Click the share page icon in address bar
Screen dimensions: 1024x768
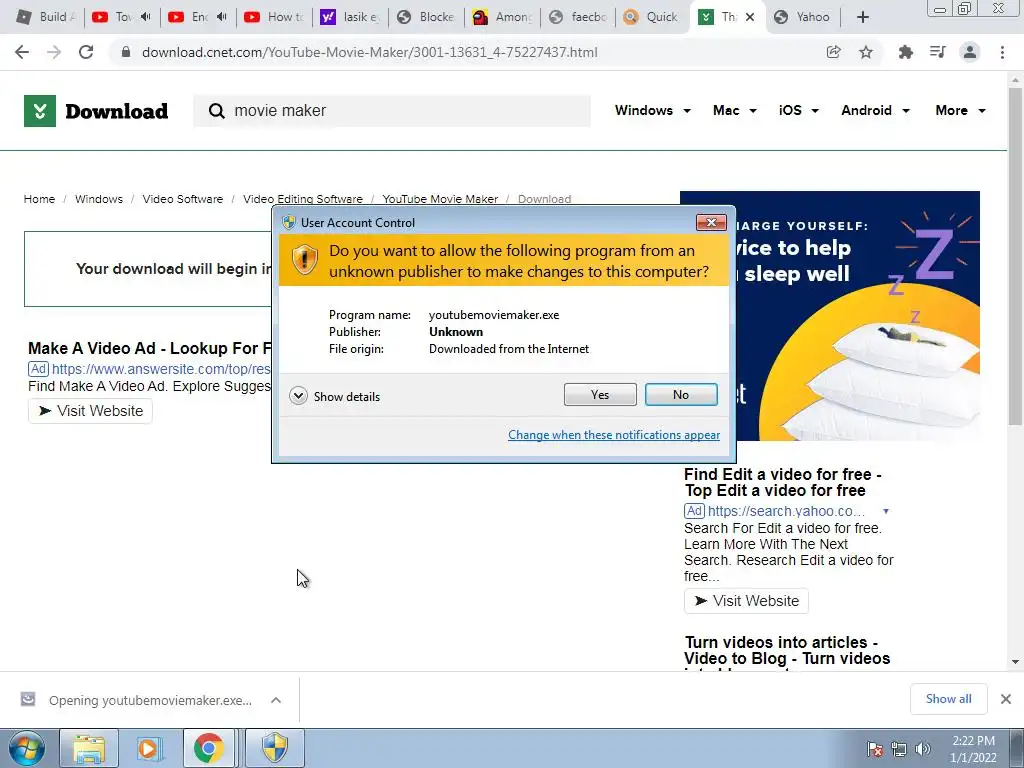833,52
